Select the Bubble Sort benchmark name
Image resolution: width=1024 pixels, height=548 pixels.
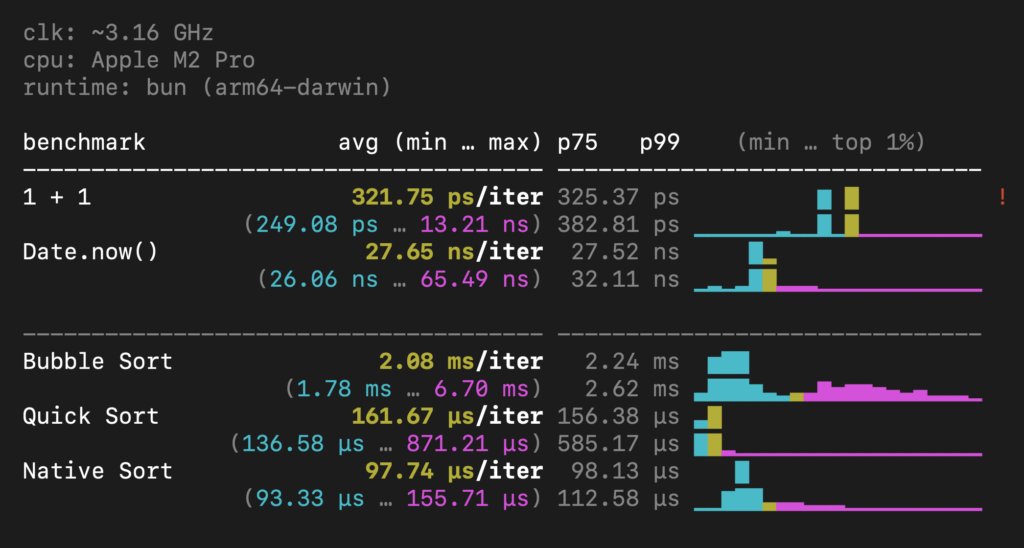98,361
